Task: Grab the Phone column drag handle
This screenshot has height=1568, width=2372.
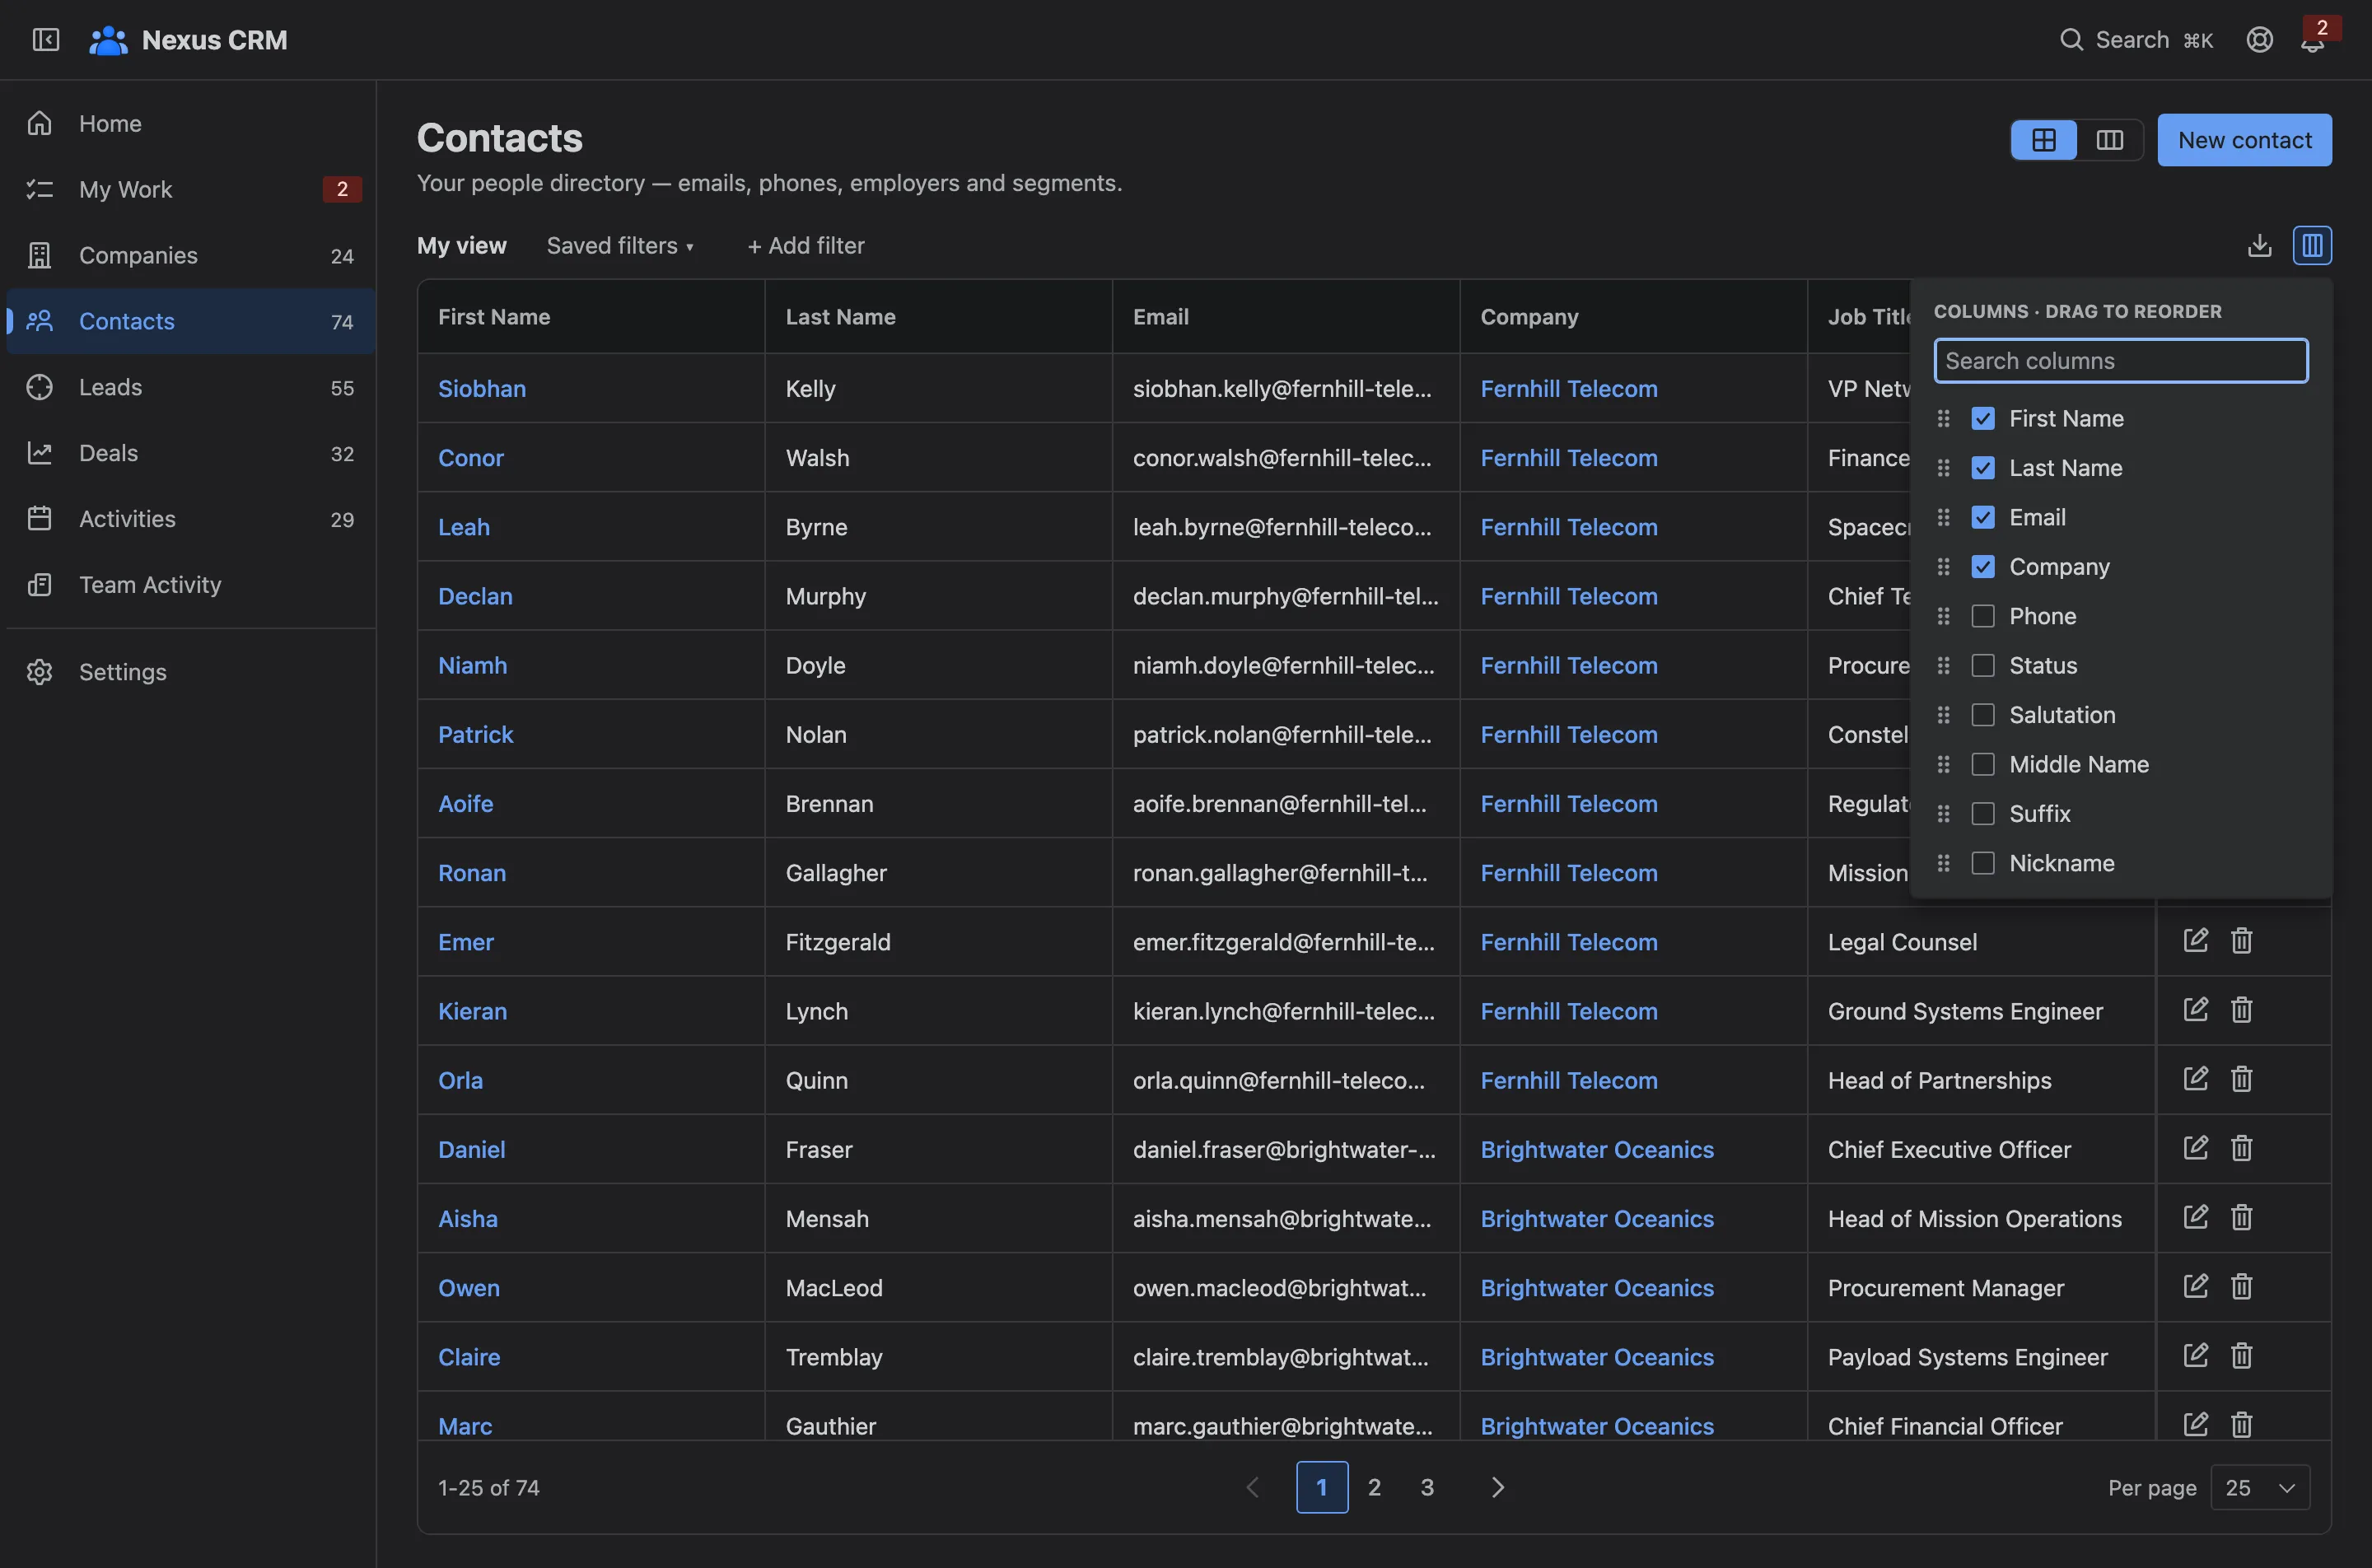Action: 1943,616
